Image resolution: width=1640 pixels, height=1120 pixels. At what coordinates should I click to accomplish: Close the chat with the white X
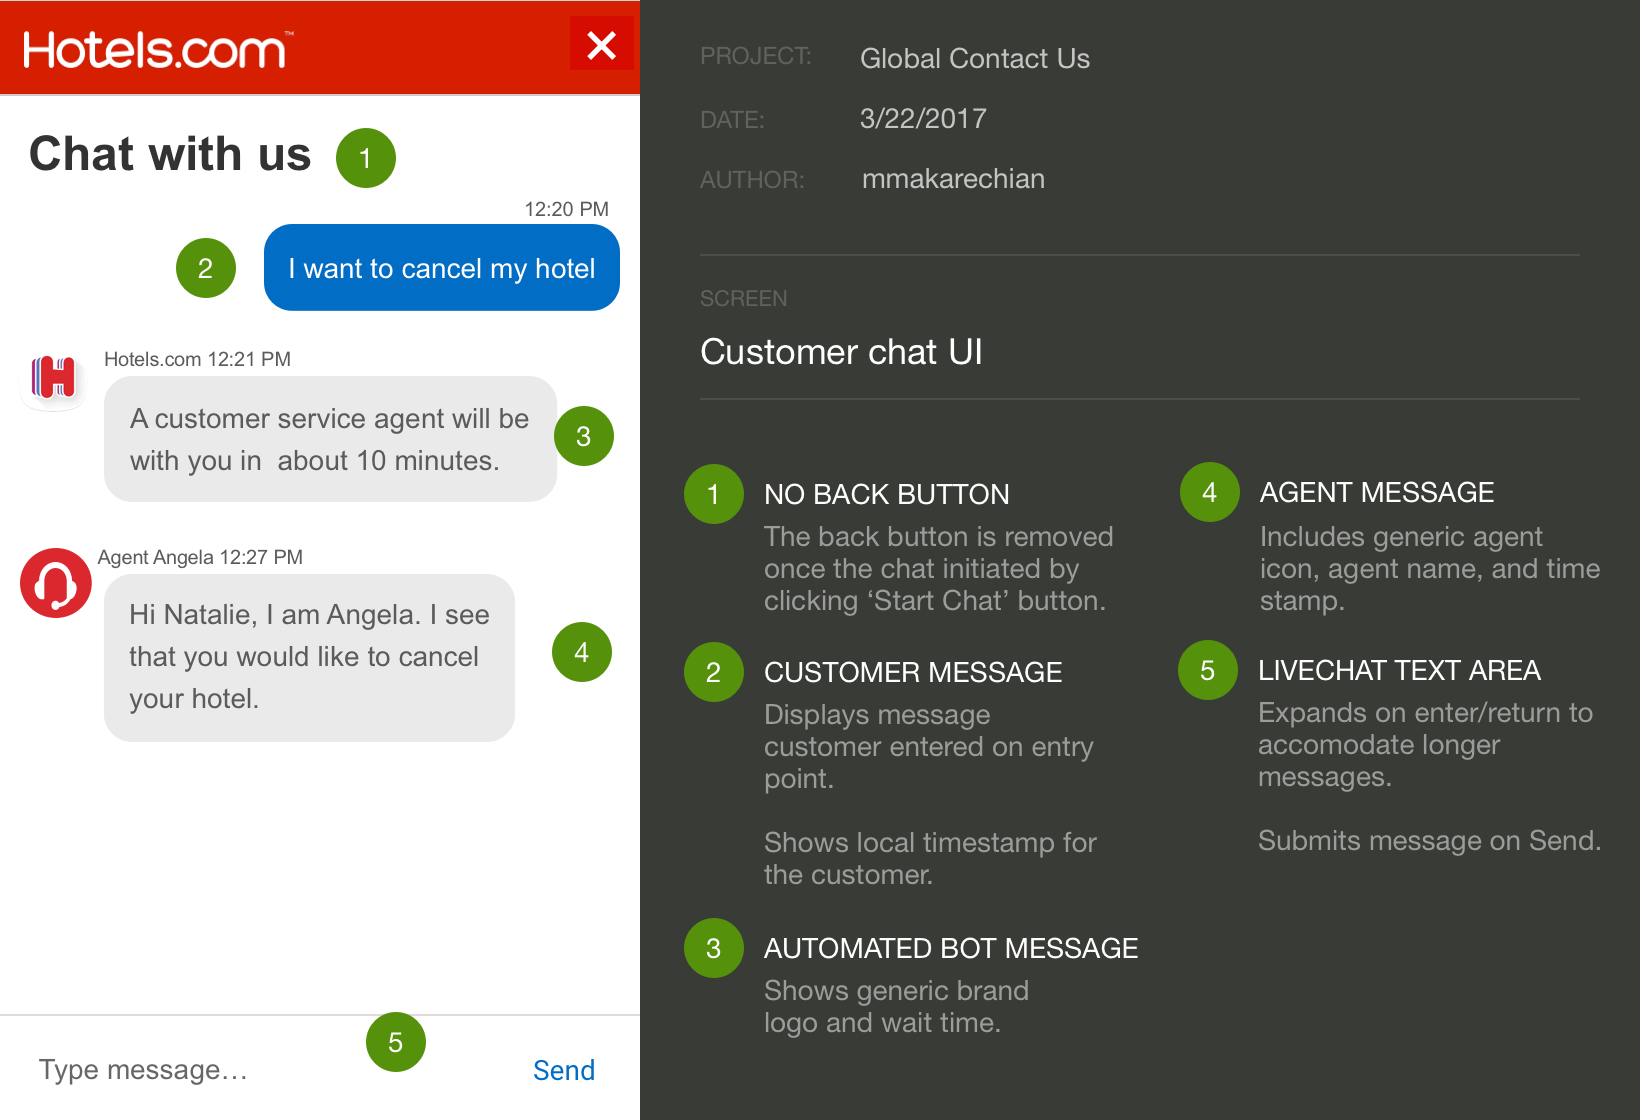(x=601, y=45)
